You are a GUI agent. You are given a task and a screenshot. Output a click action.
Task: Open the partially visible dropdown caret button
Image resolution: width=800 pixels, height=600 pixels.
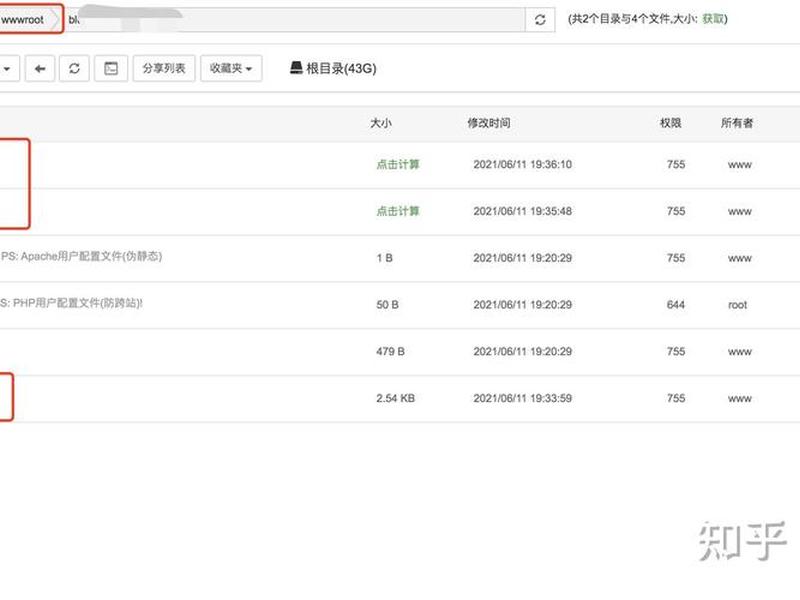tap(8, 68)
